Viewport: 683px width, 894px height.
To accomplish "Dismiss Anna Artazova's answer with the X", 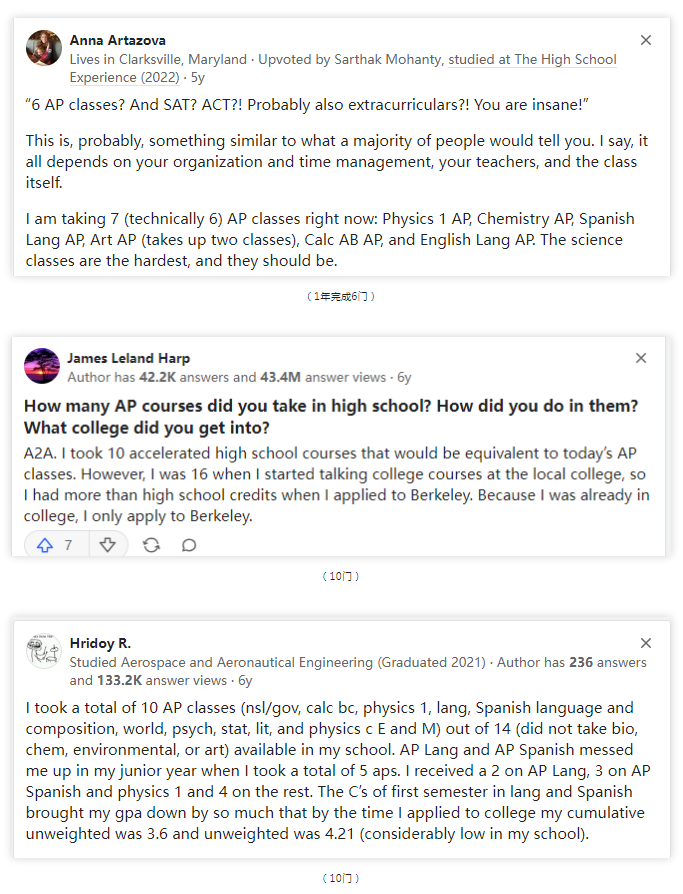I will click(x=645, y=40).
